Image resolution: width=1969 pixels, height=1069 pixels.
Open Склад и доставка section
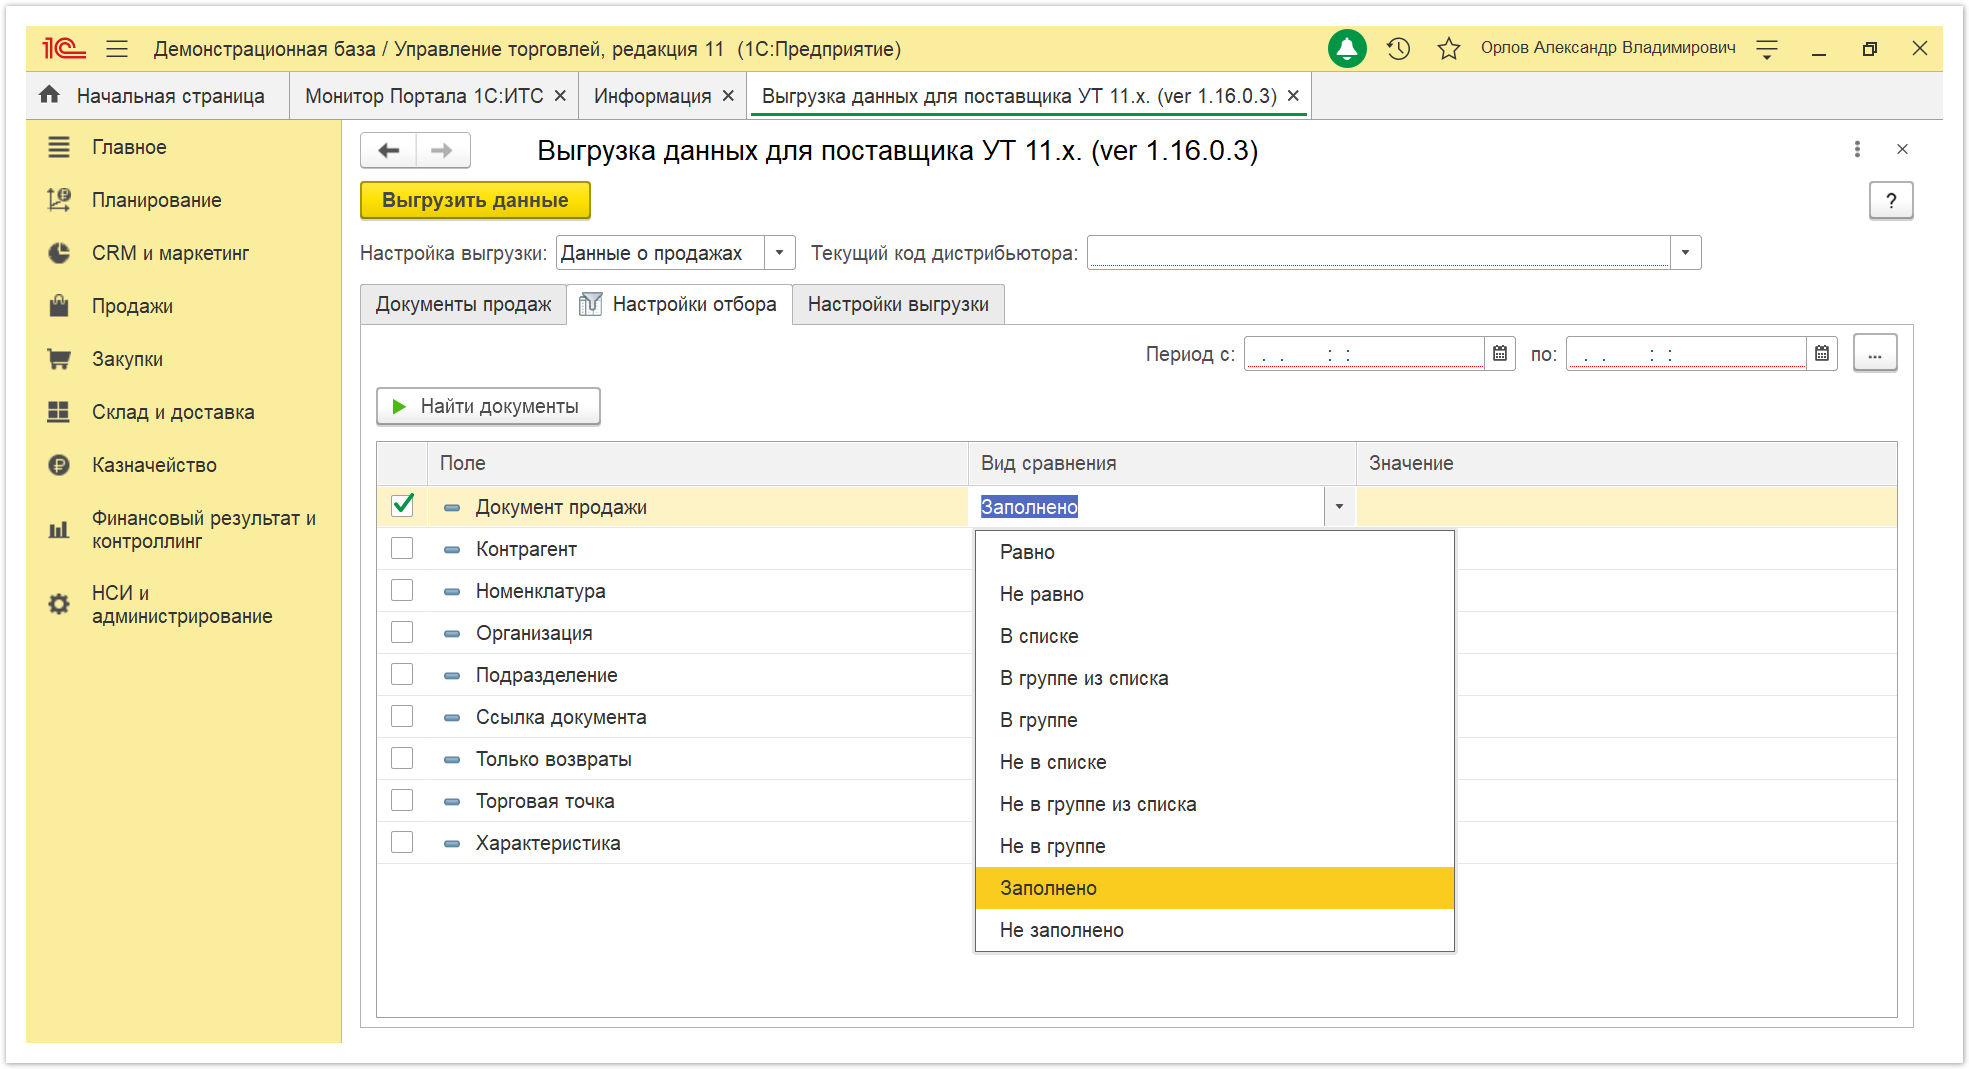point(173,412)
